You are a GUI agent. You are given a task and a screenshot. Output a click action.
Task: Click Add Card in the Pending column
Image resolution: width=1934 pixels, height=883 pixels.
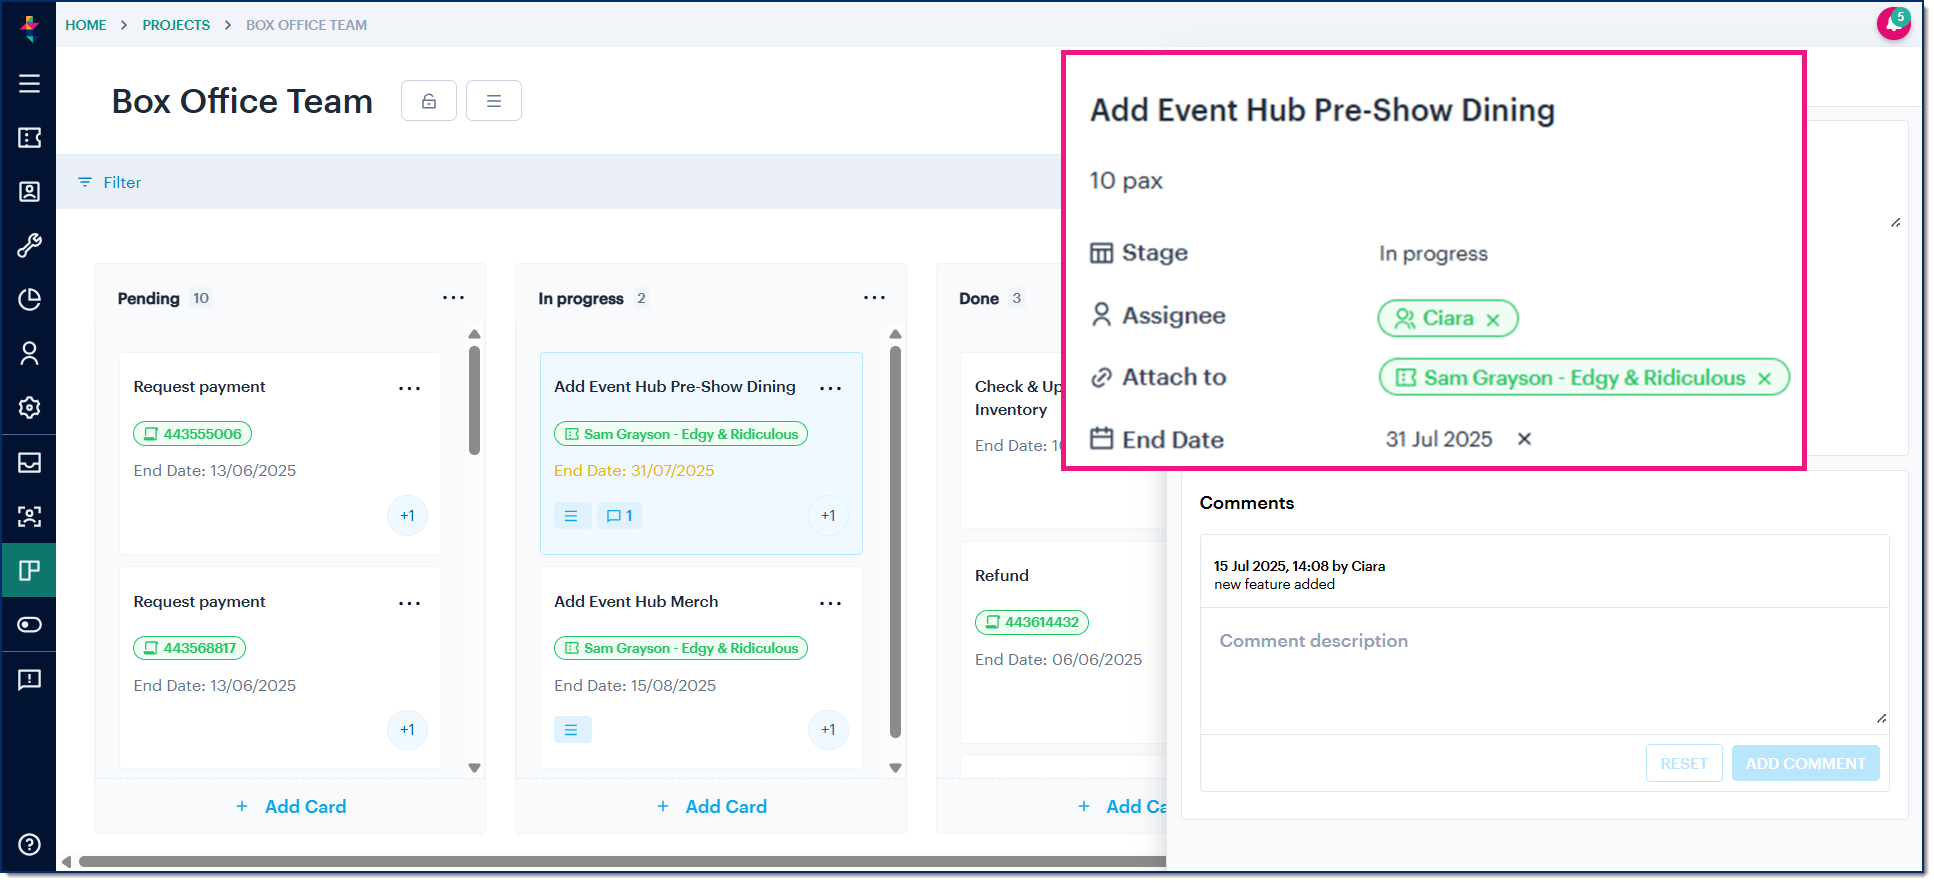291,807
